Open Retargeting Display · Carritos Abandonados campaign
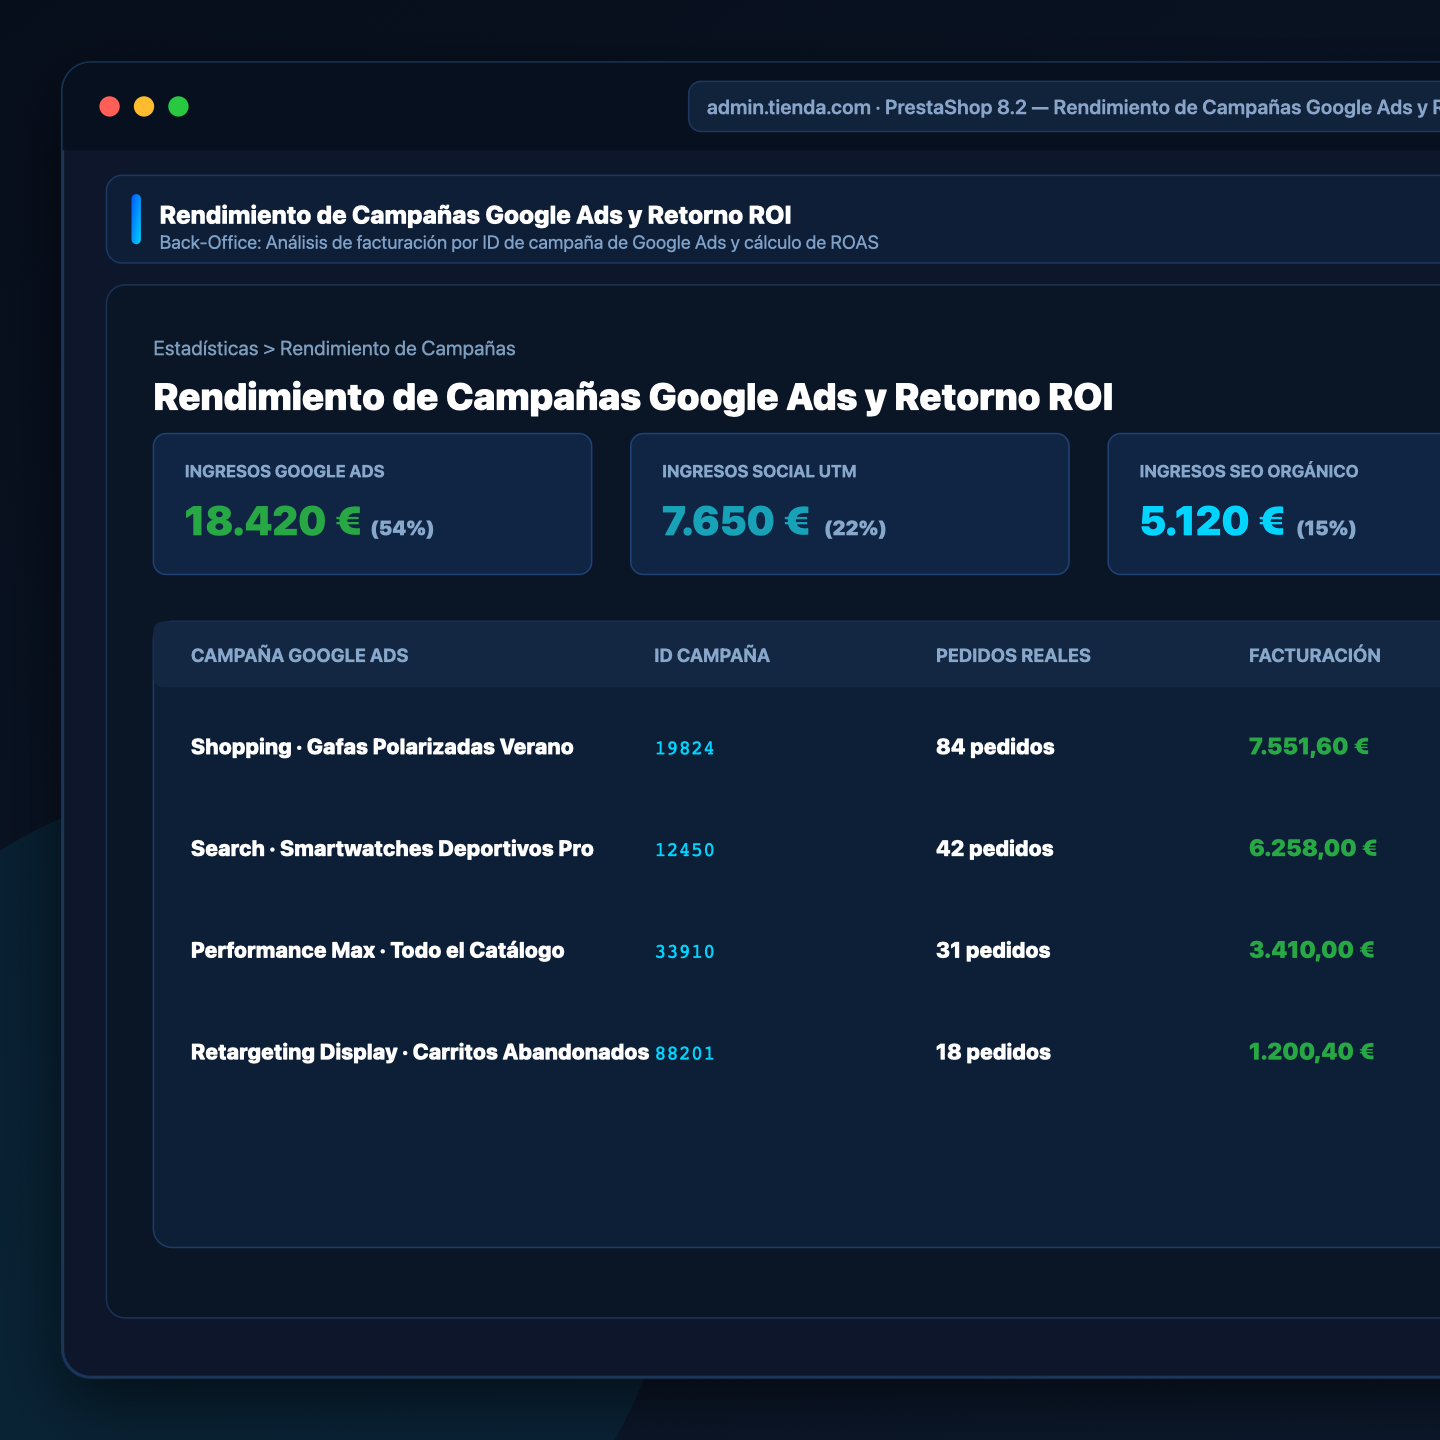The width and height of the screenshot is (1440, 1440). click(x=420, y=1052)
